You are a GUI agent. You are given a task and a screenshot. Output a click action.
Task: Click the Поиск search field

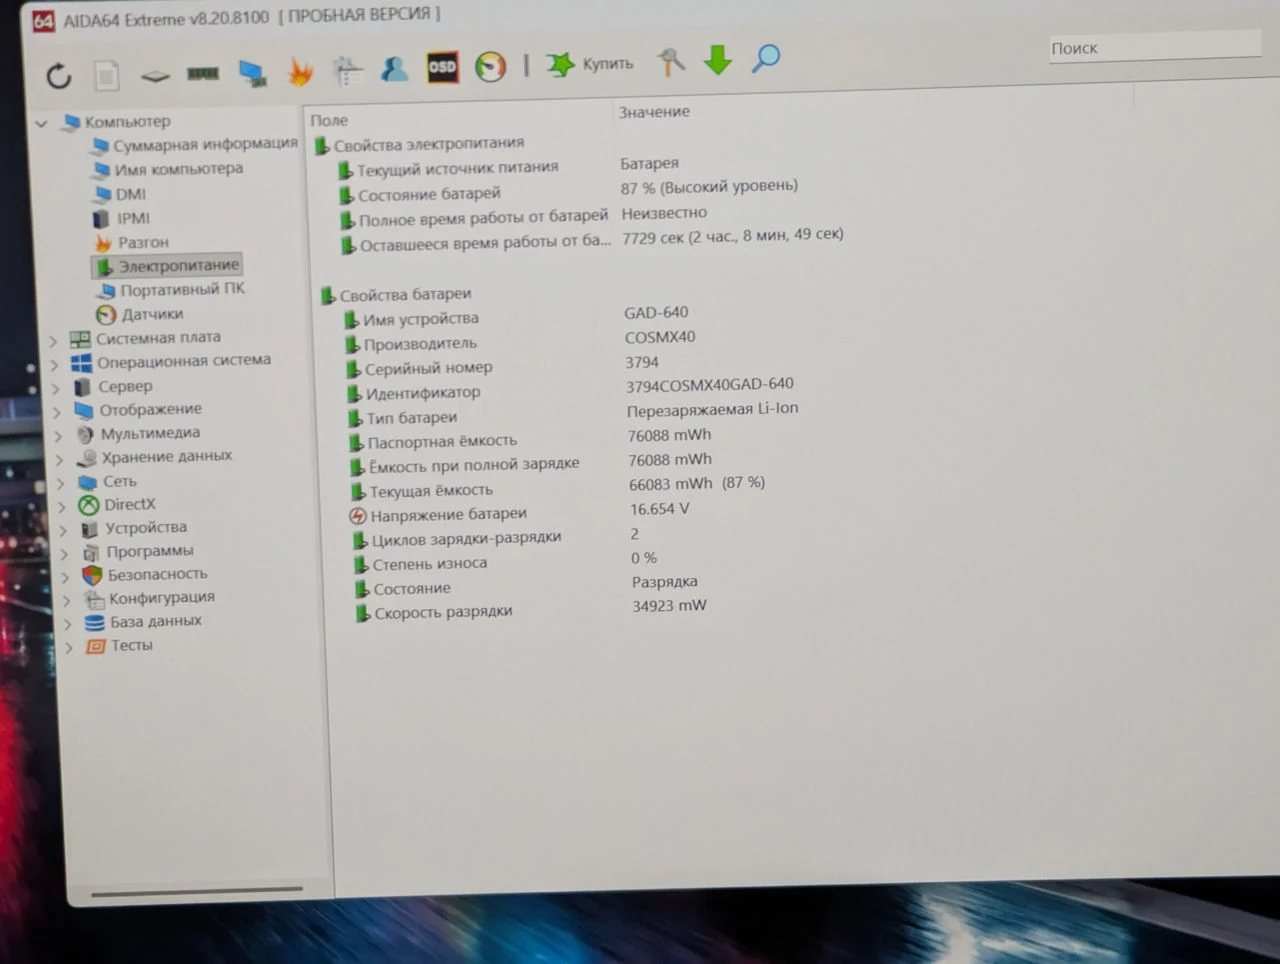pyautogui.click(x=1155, y=47)
